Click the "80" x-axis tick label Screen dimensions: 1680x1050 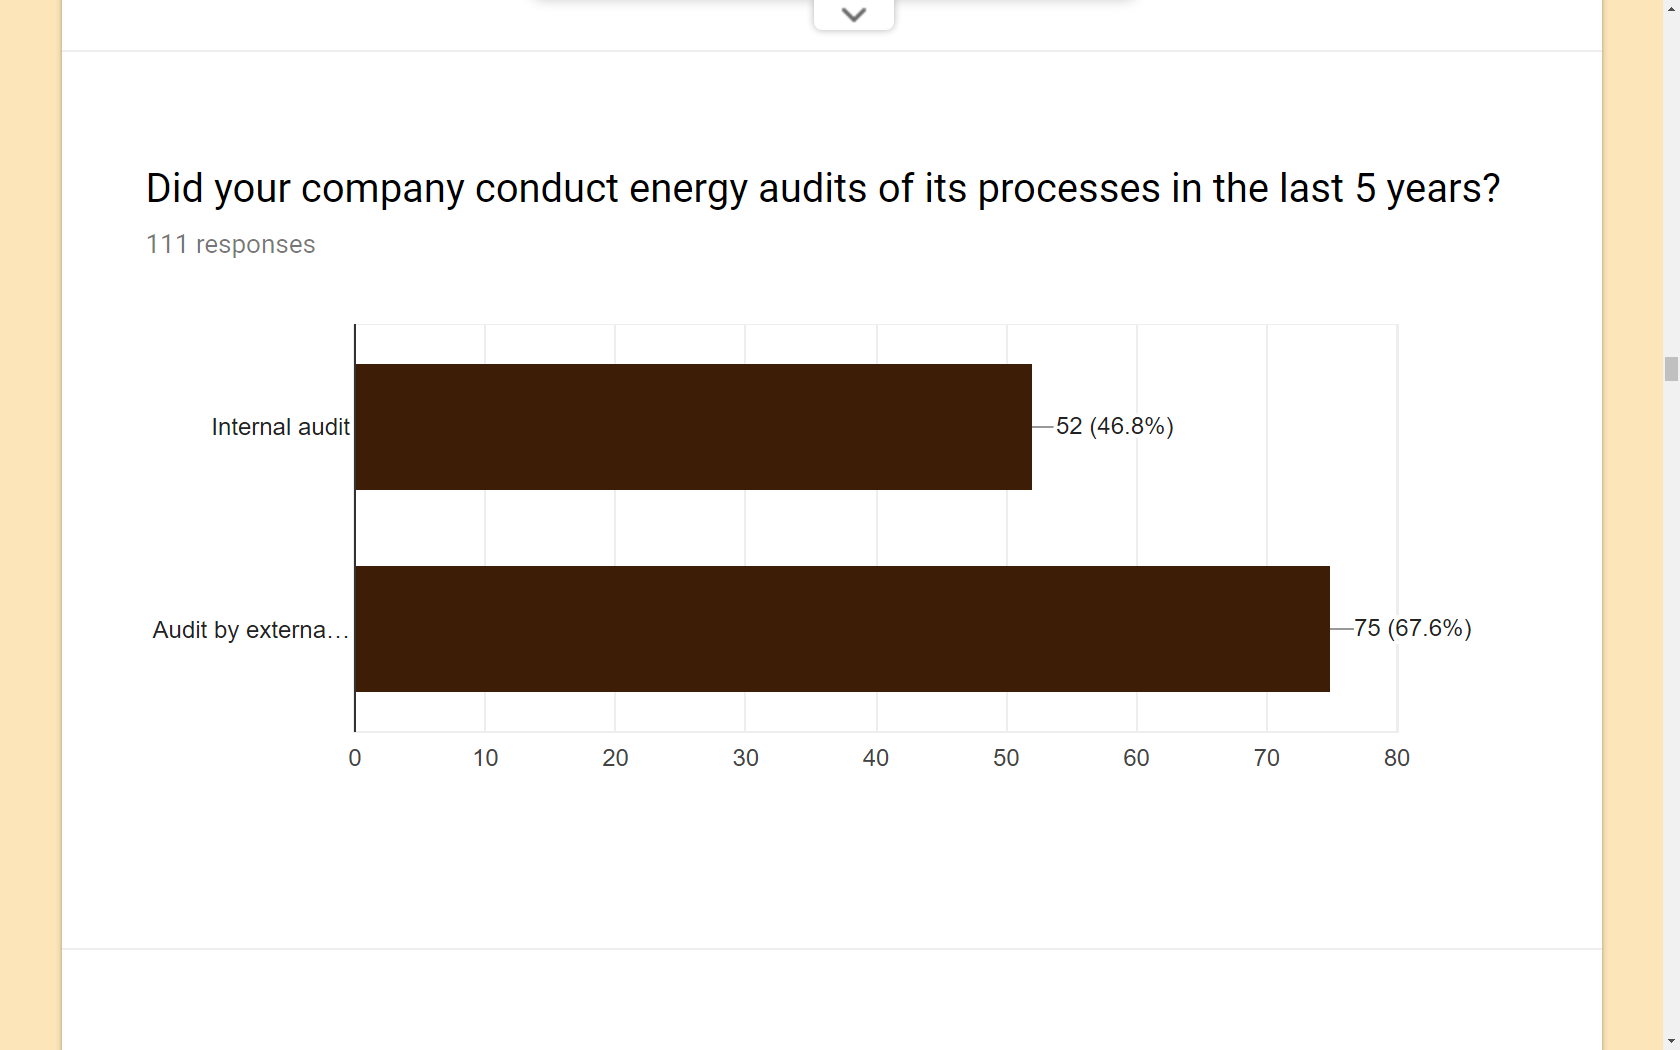1397,758
